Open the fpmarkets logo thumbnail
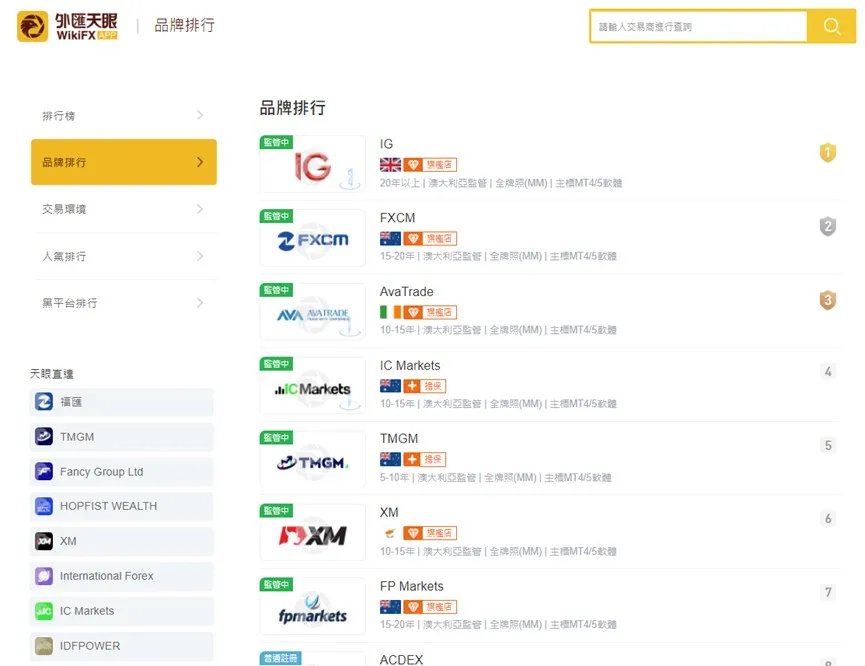Viewport: 865px width, 666px height. pyautogui.click(x=313, y=606)
